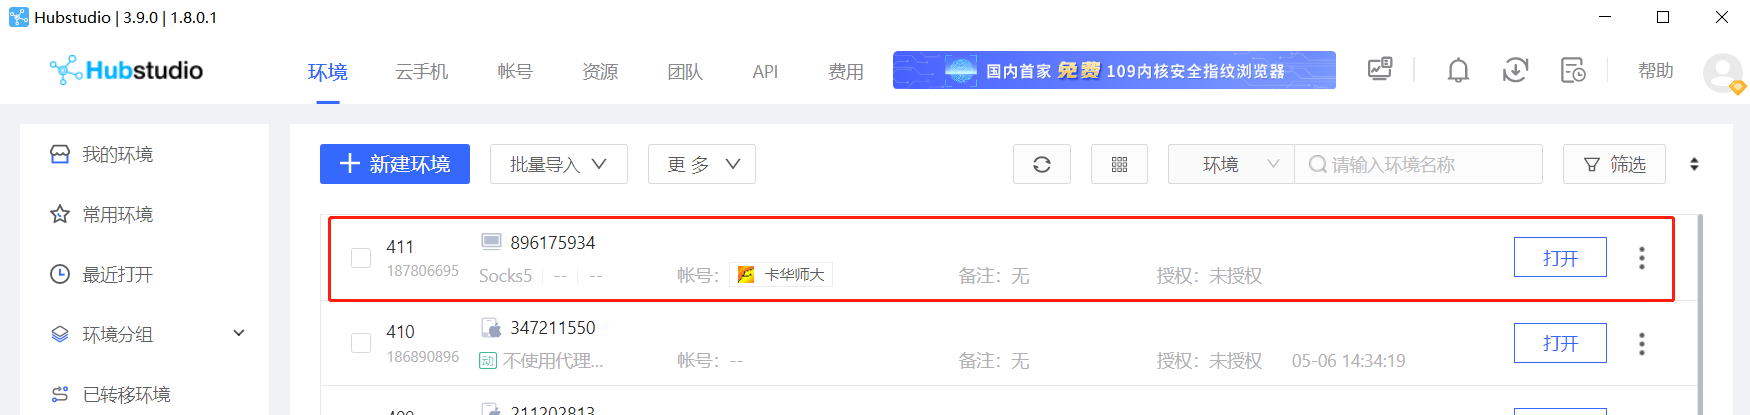Expand the 更多 dropdown
1750x415 pixels.
pyautogui.click(x=702, y=164)
